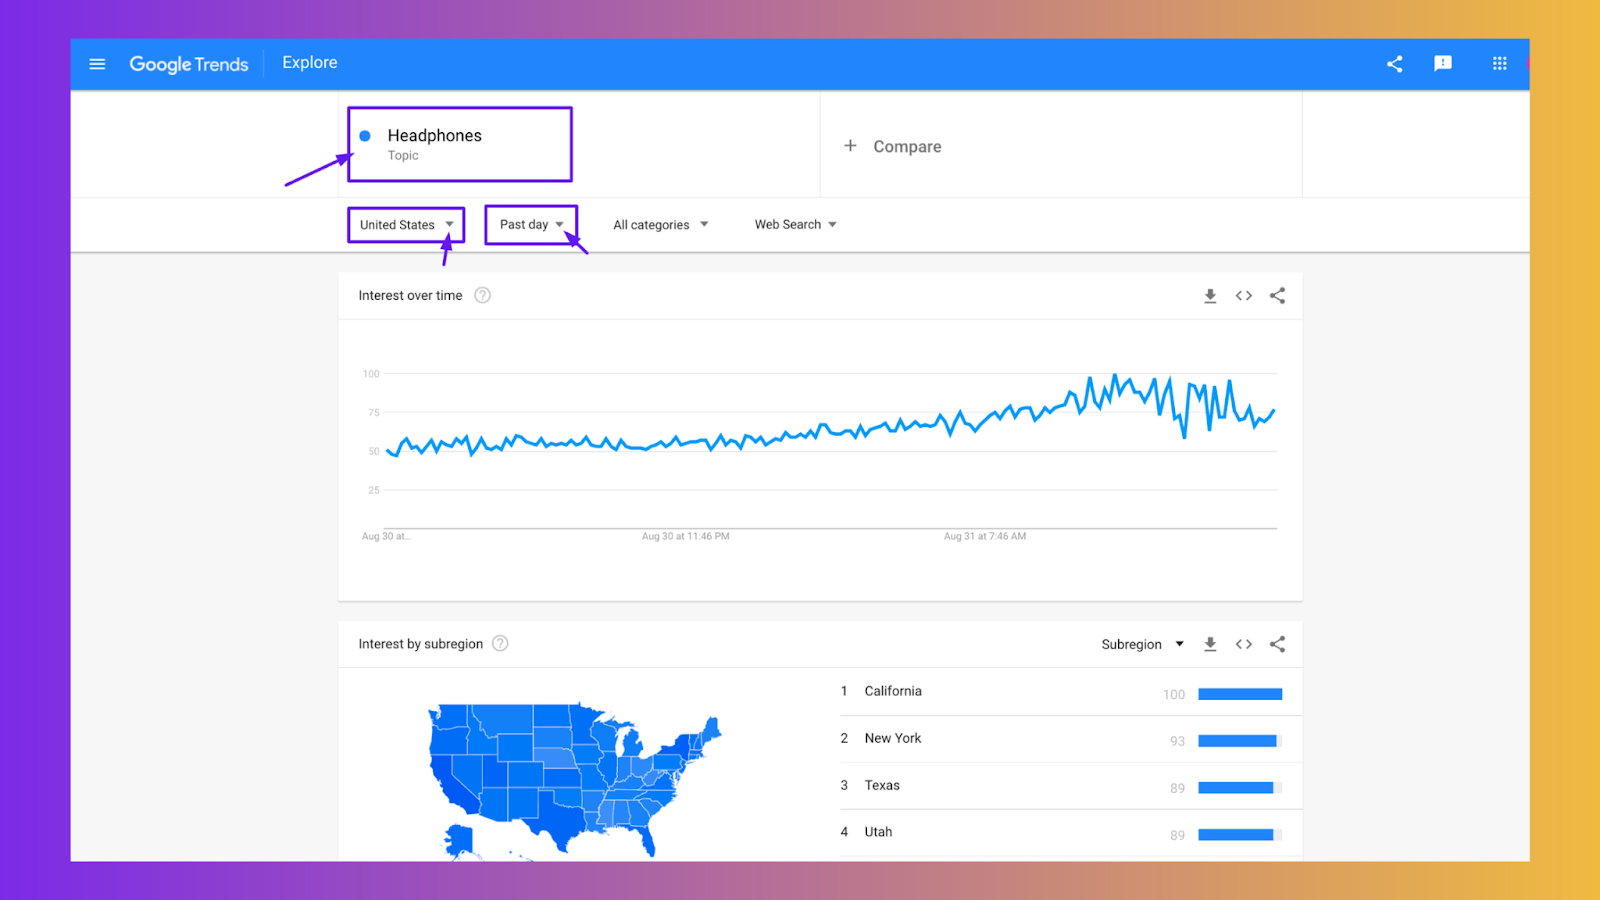Open the hamburger main menu

[x=97, y=64]
